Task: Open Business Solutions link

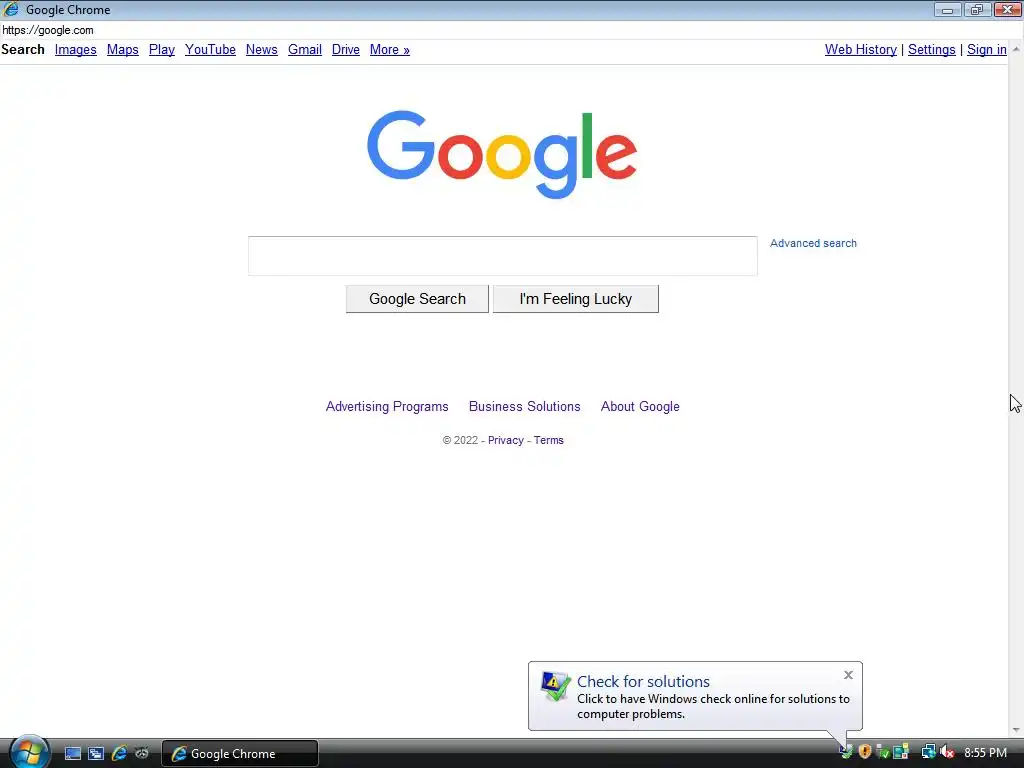Action: click(524, 406)
